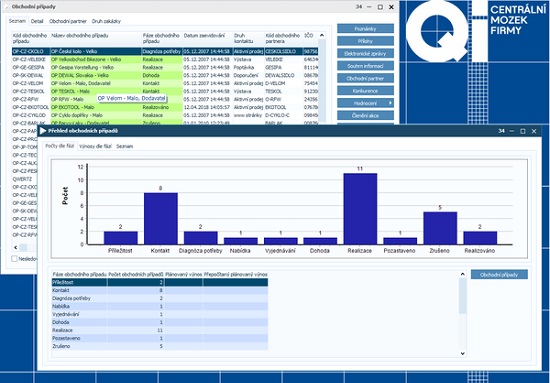Open the Souhrn informací button
Image resolution: width=550 pixels, height=383 pixels.
point(365,66)
